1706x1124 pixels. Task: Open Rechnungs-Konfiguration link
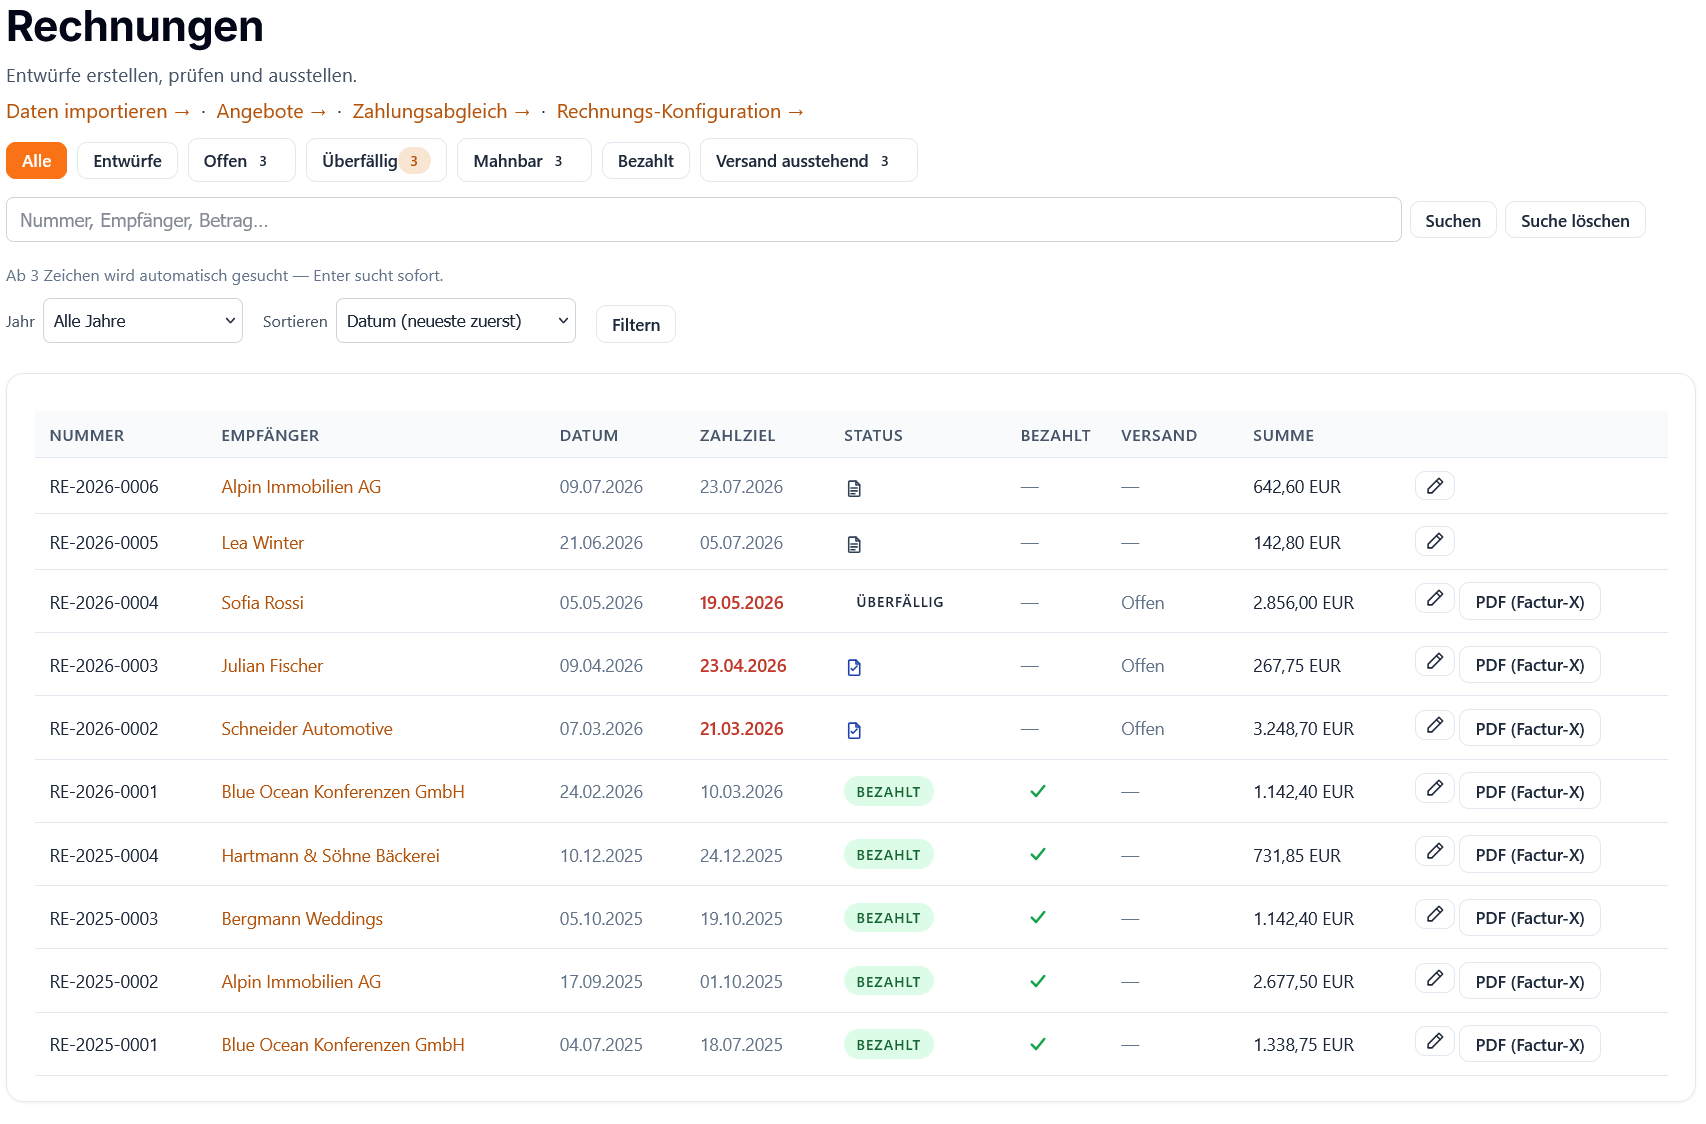click(x=680, y=111)
